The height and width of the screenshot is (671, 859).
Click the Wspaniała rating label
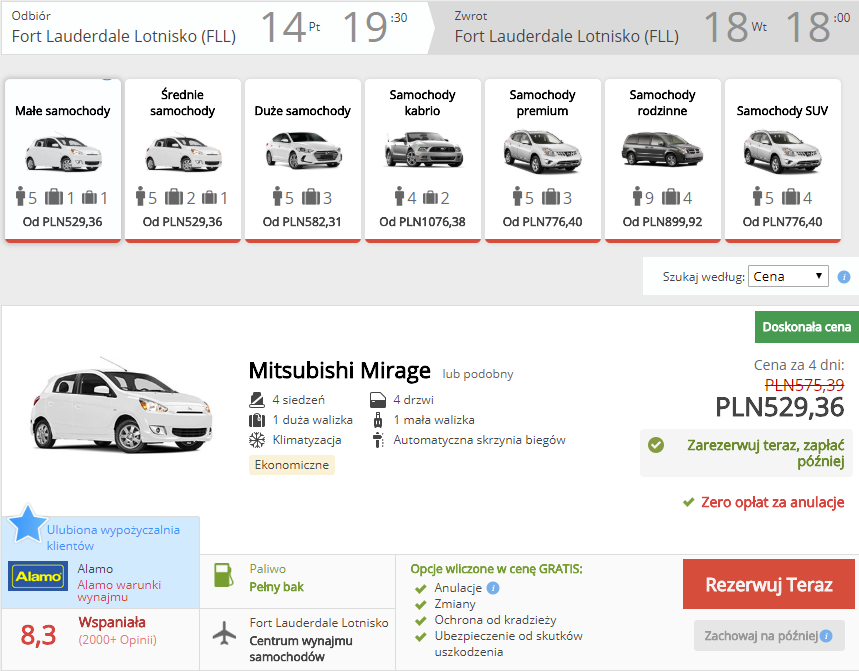pos(112,622)
